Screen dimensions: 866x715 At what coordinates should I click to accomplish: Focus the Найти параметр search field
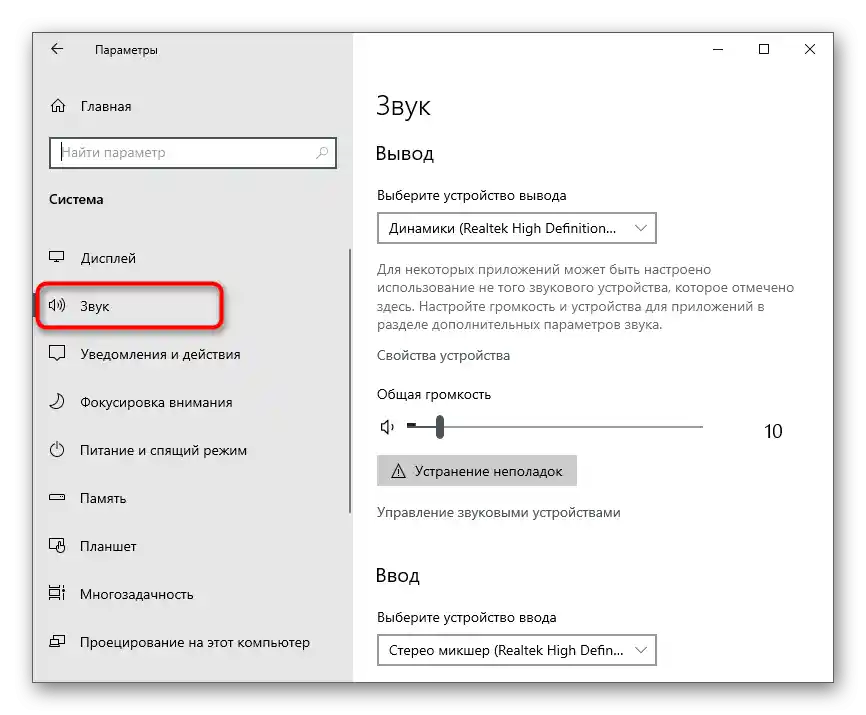point(193,152)
